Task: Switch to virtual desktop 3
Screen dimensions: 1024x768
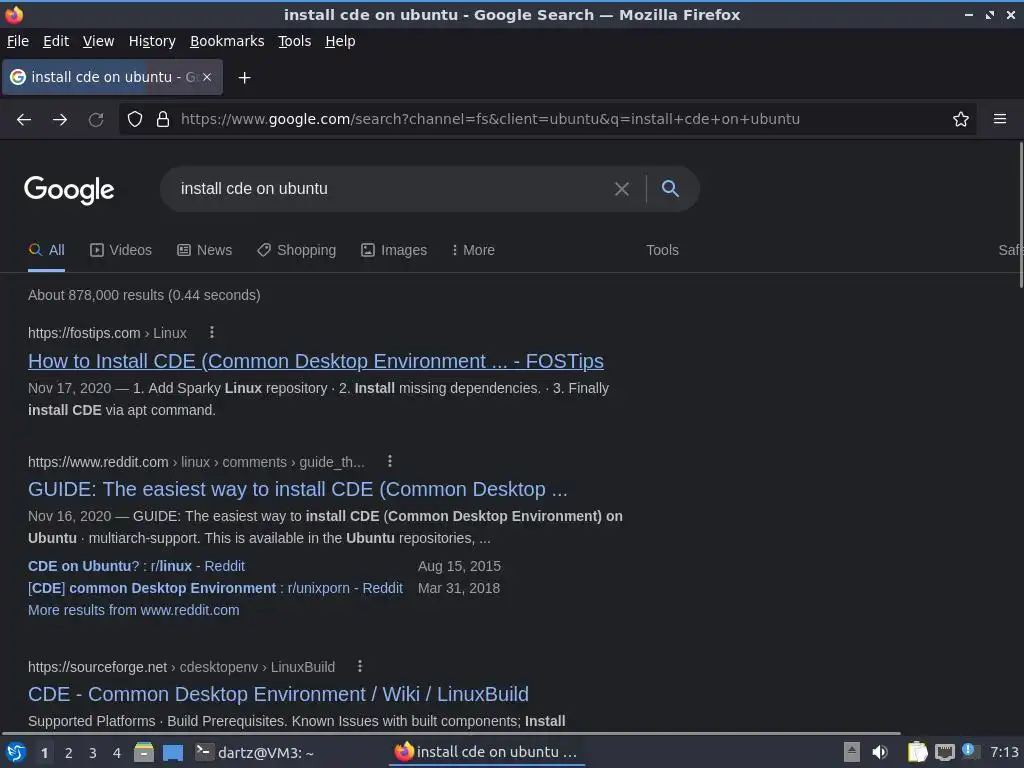Action: [93, 753]
